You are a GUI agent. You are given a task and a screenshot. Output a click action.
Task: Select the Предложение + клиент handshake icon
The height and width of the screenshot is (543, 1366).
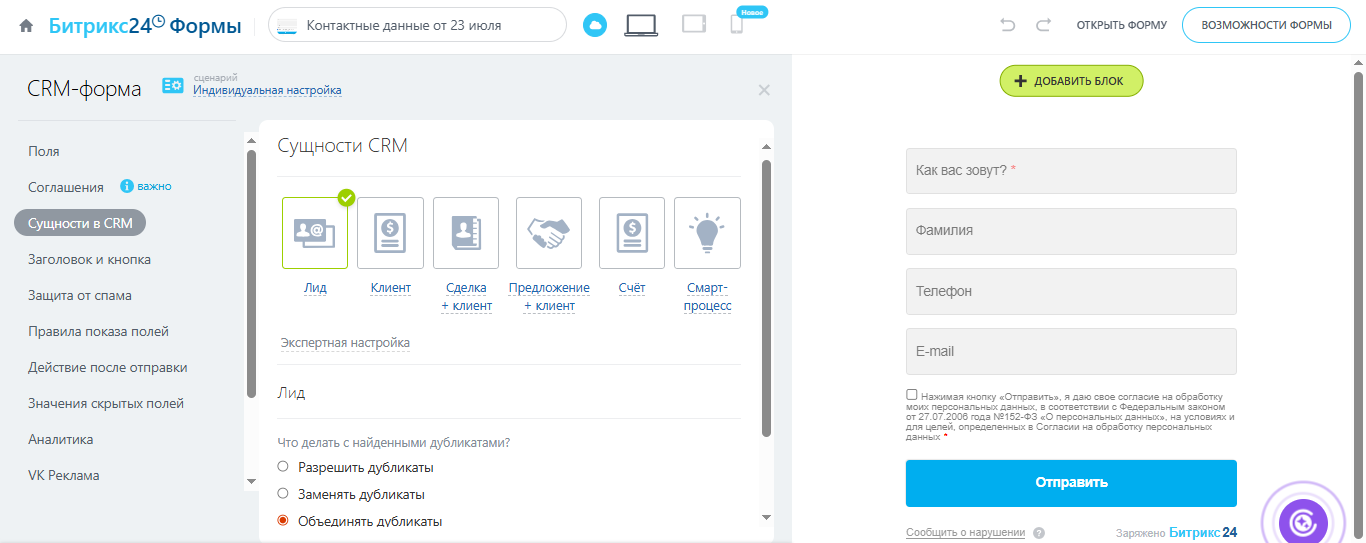pyautogui.click(x=549, y=233)
